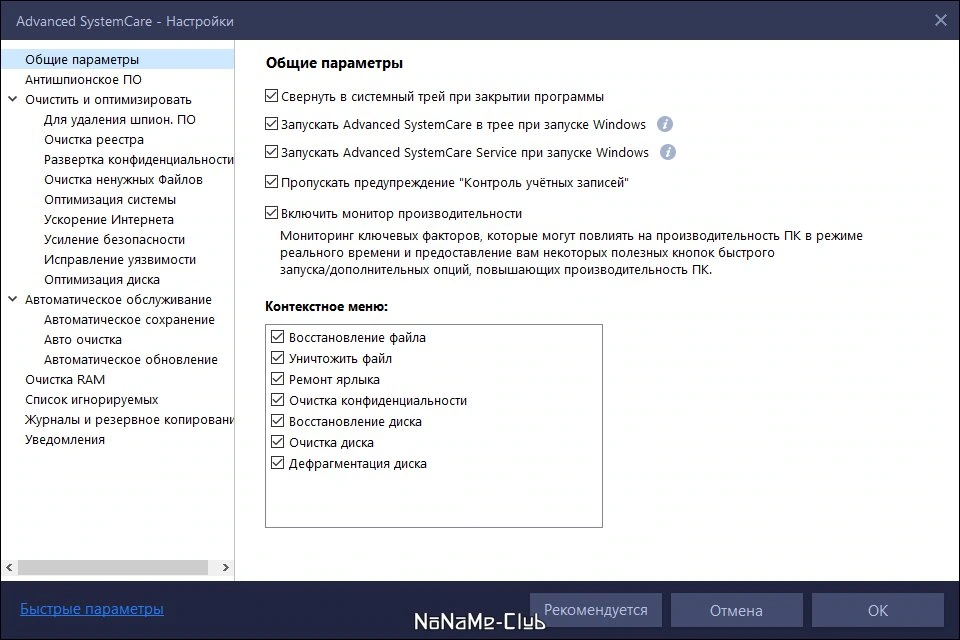Open "Авто очистка" settings

[83, 340]
